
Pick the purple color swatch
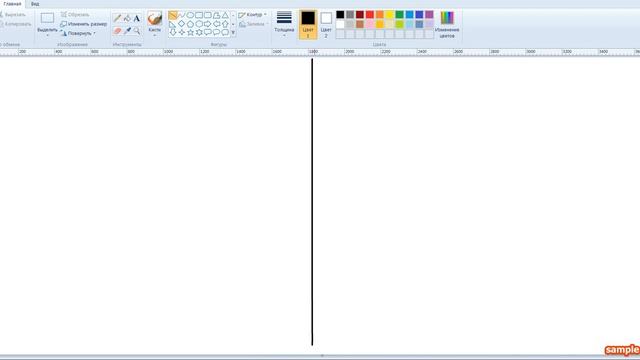tap(429, 15)
